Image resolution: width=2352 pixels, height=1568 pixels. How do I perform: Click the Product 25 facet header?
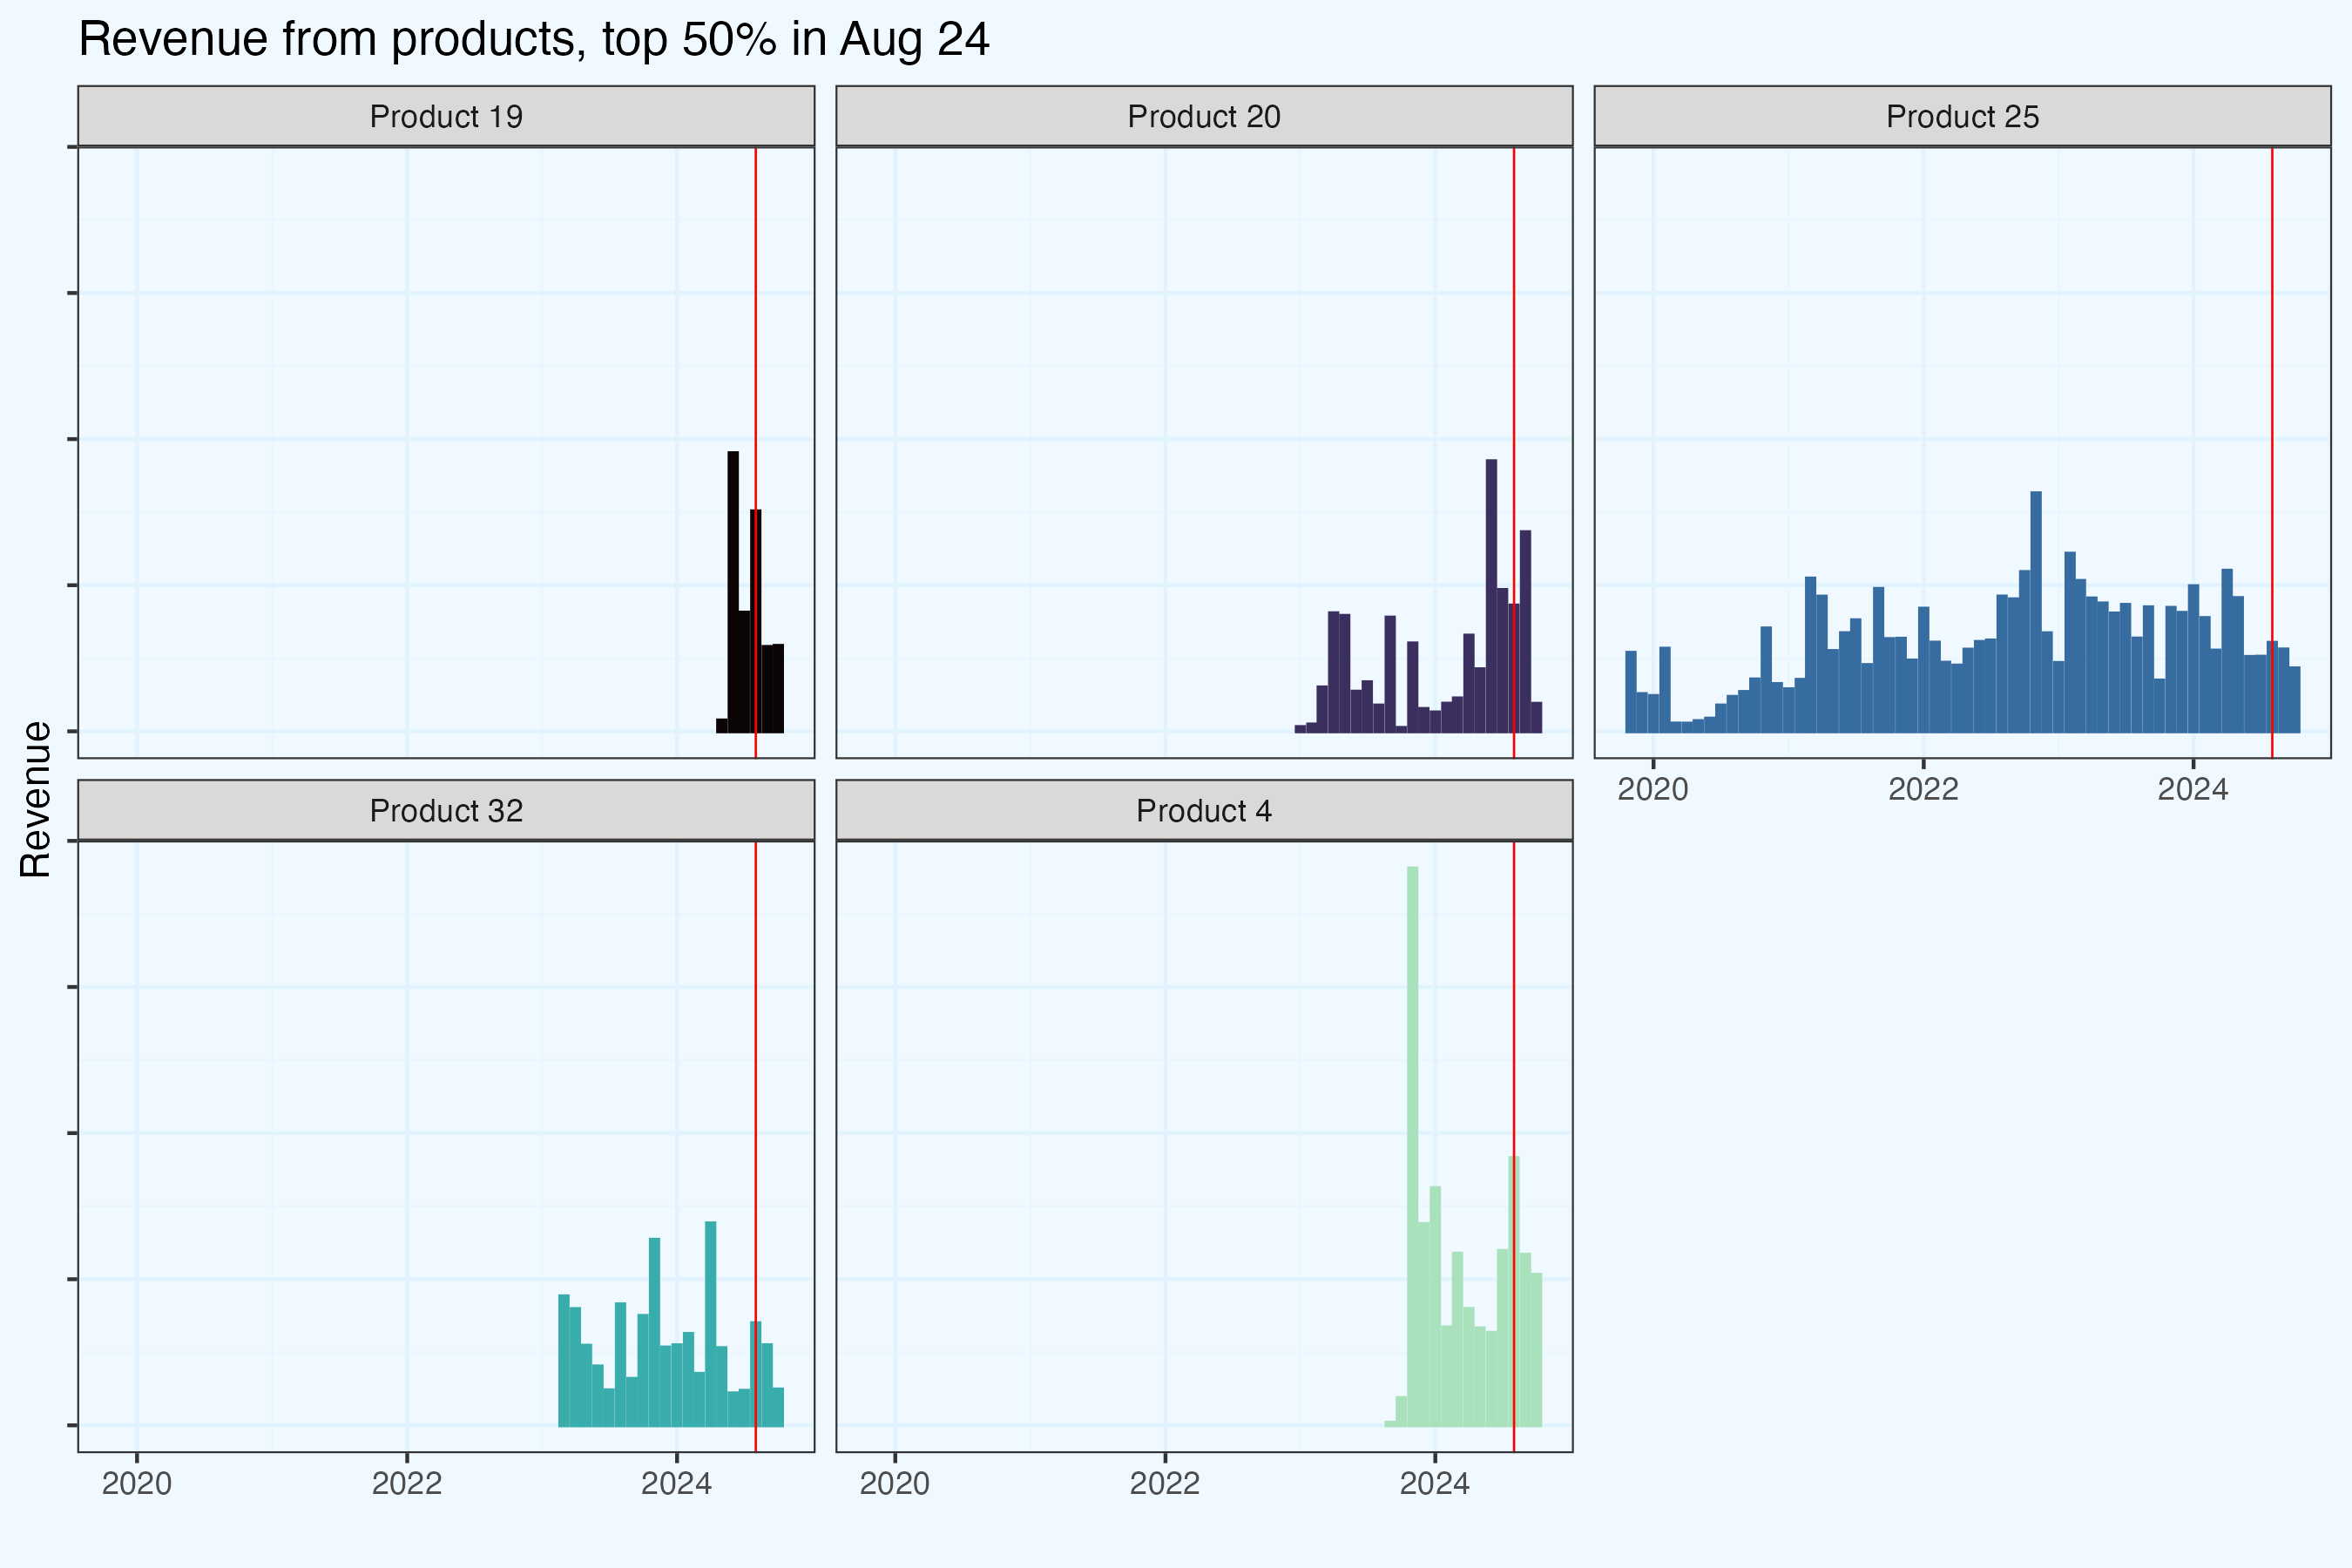pos(1962,117)
